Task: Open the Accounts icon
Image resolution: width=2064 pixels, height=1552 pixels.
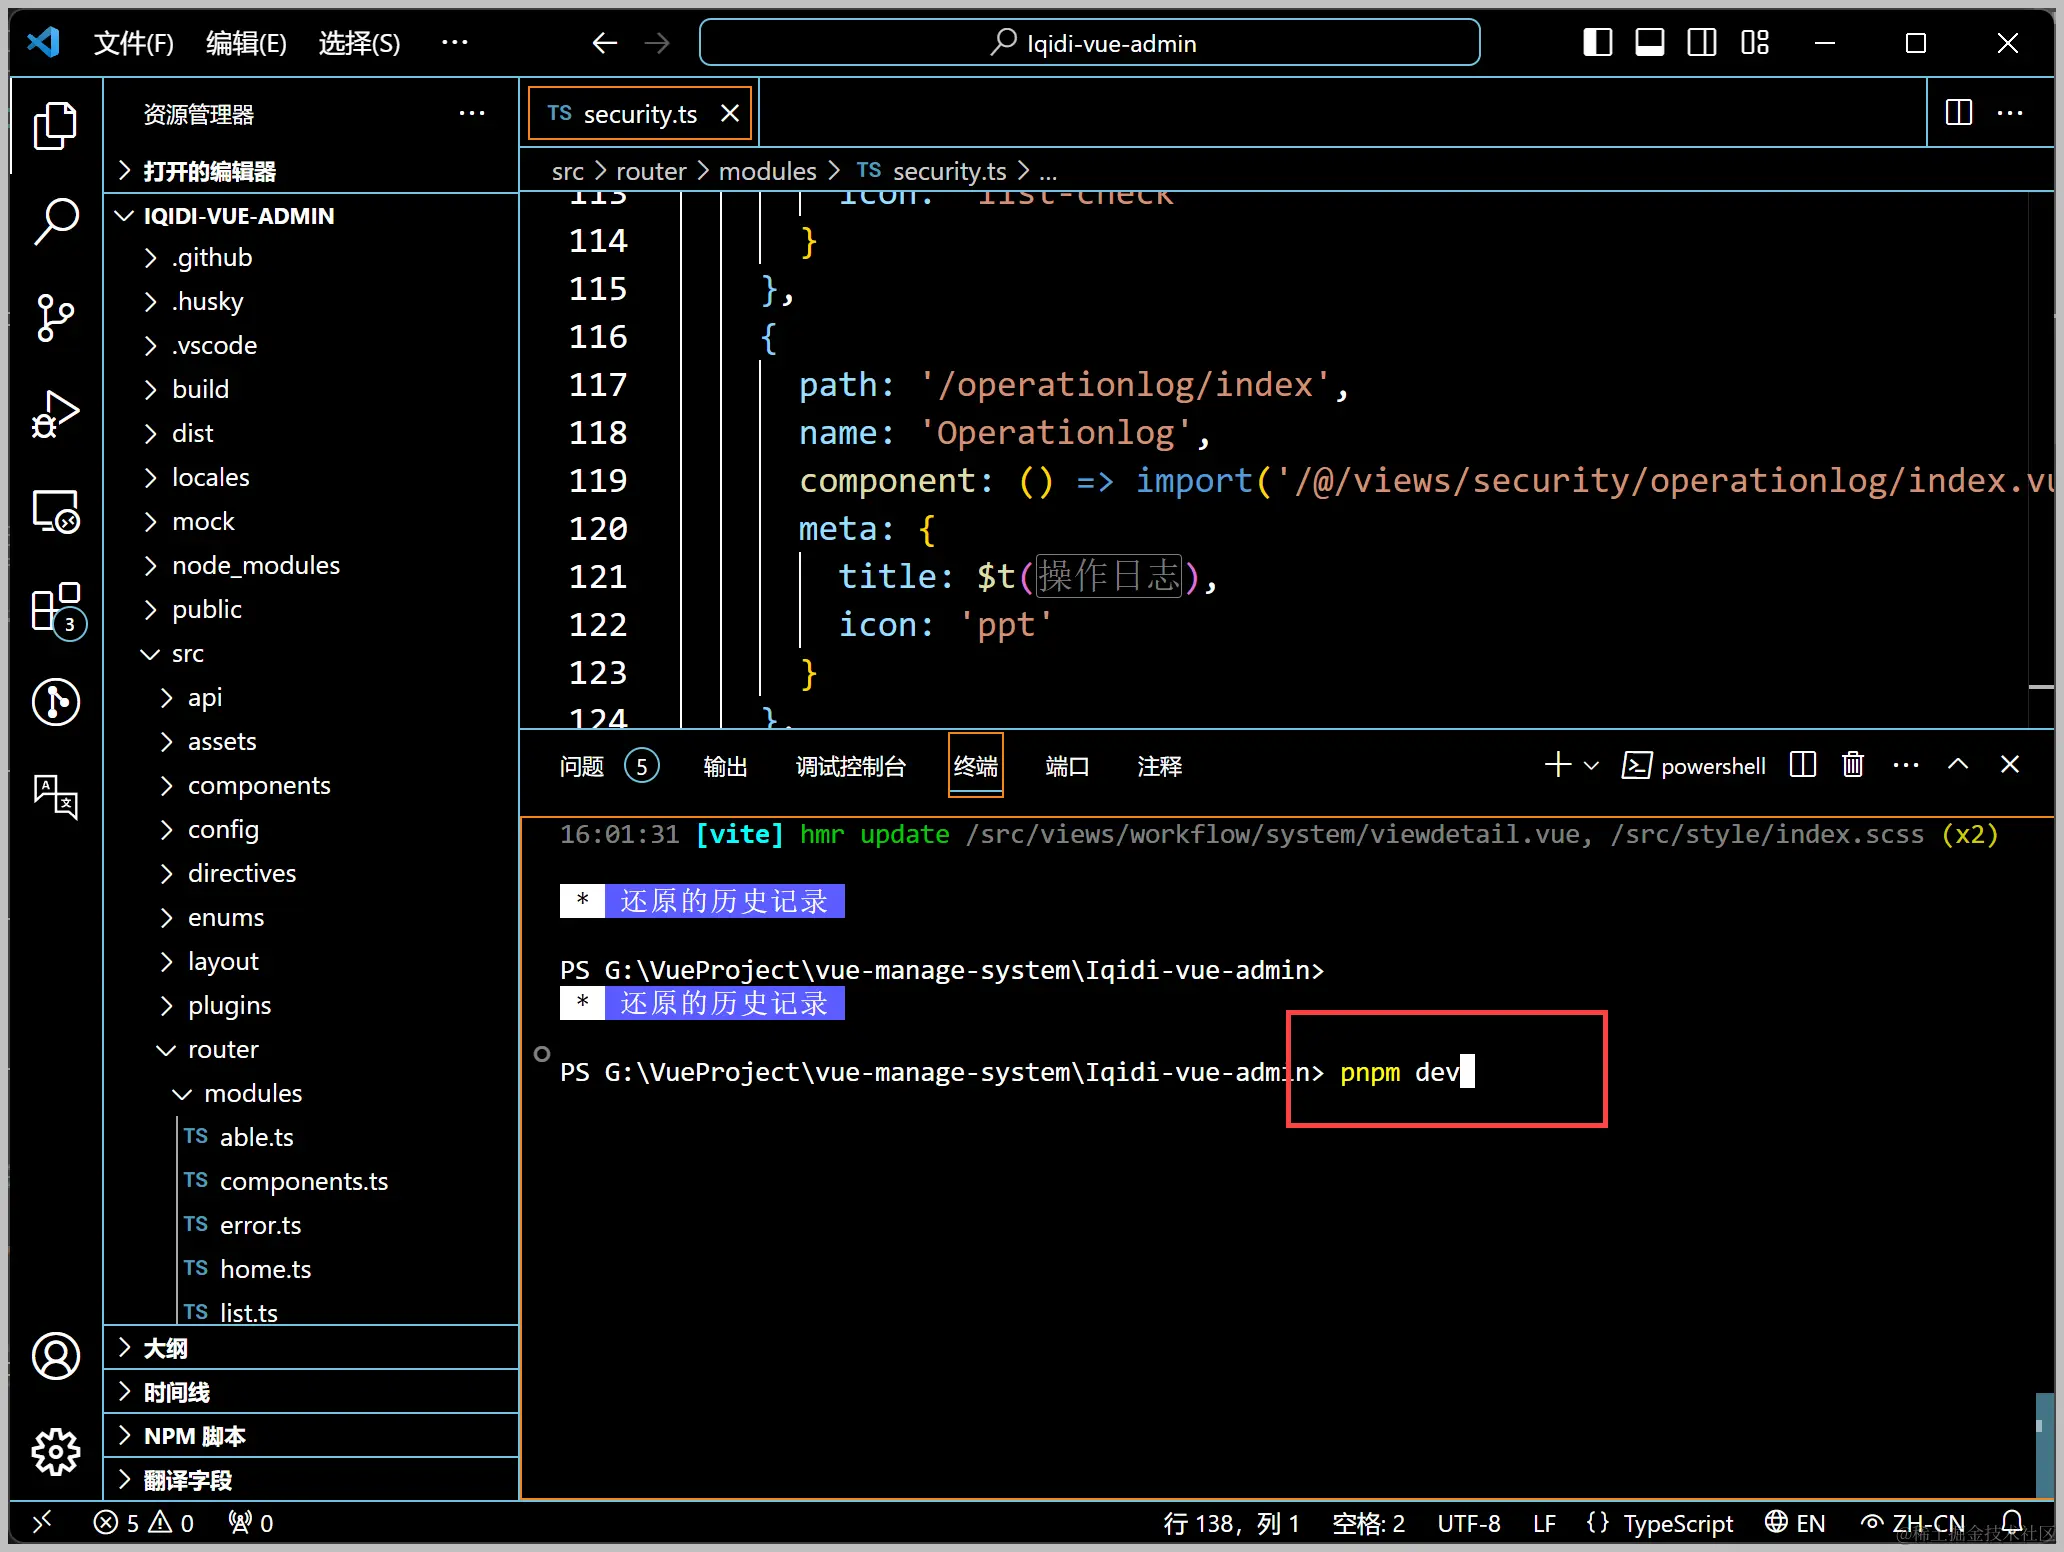Action: pos(56,1356)
